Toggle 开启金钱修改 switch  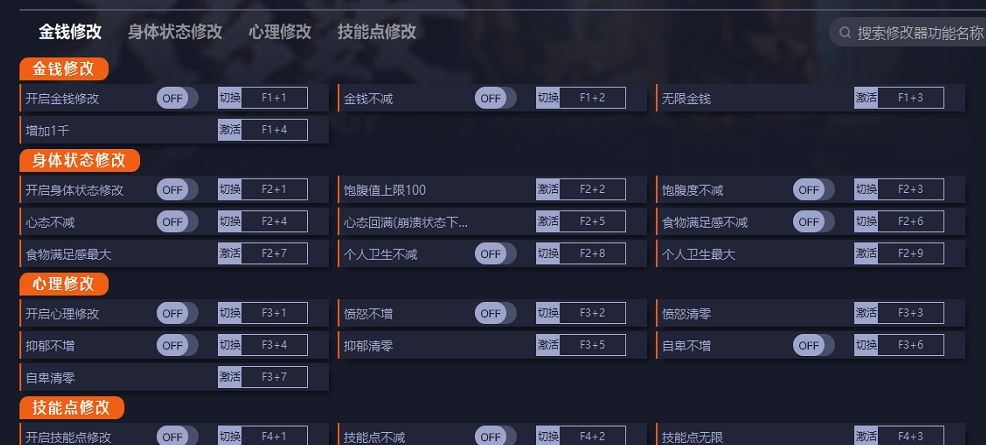point(177,98)
